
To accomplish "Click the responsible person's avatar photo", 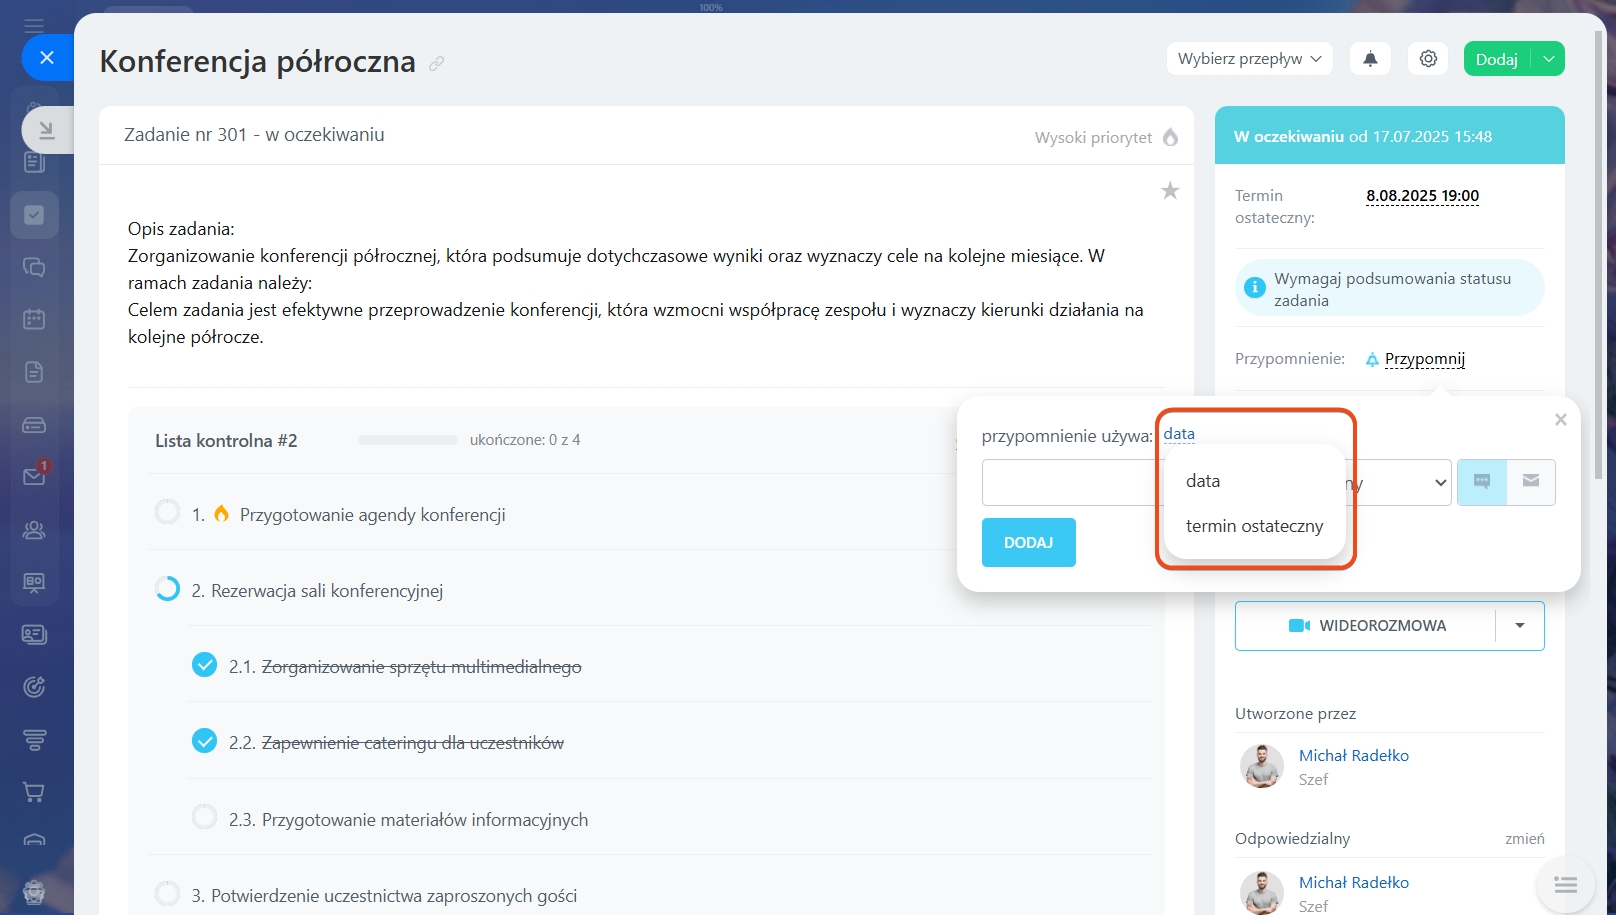I will (1262, 893).
